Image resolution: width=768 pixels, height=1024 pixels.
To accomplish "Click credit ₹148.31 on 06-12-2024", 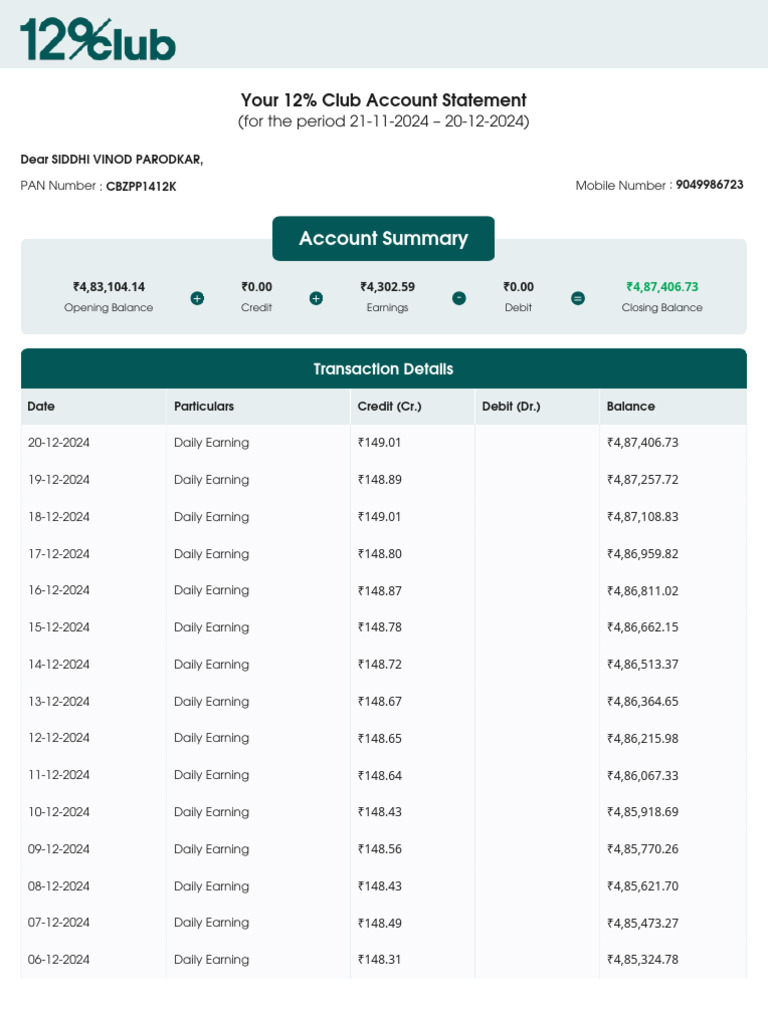I will click(x=379, y=959).
